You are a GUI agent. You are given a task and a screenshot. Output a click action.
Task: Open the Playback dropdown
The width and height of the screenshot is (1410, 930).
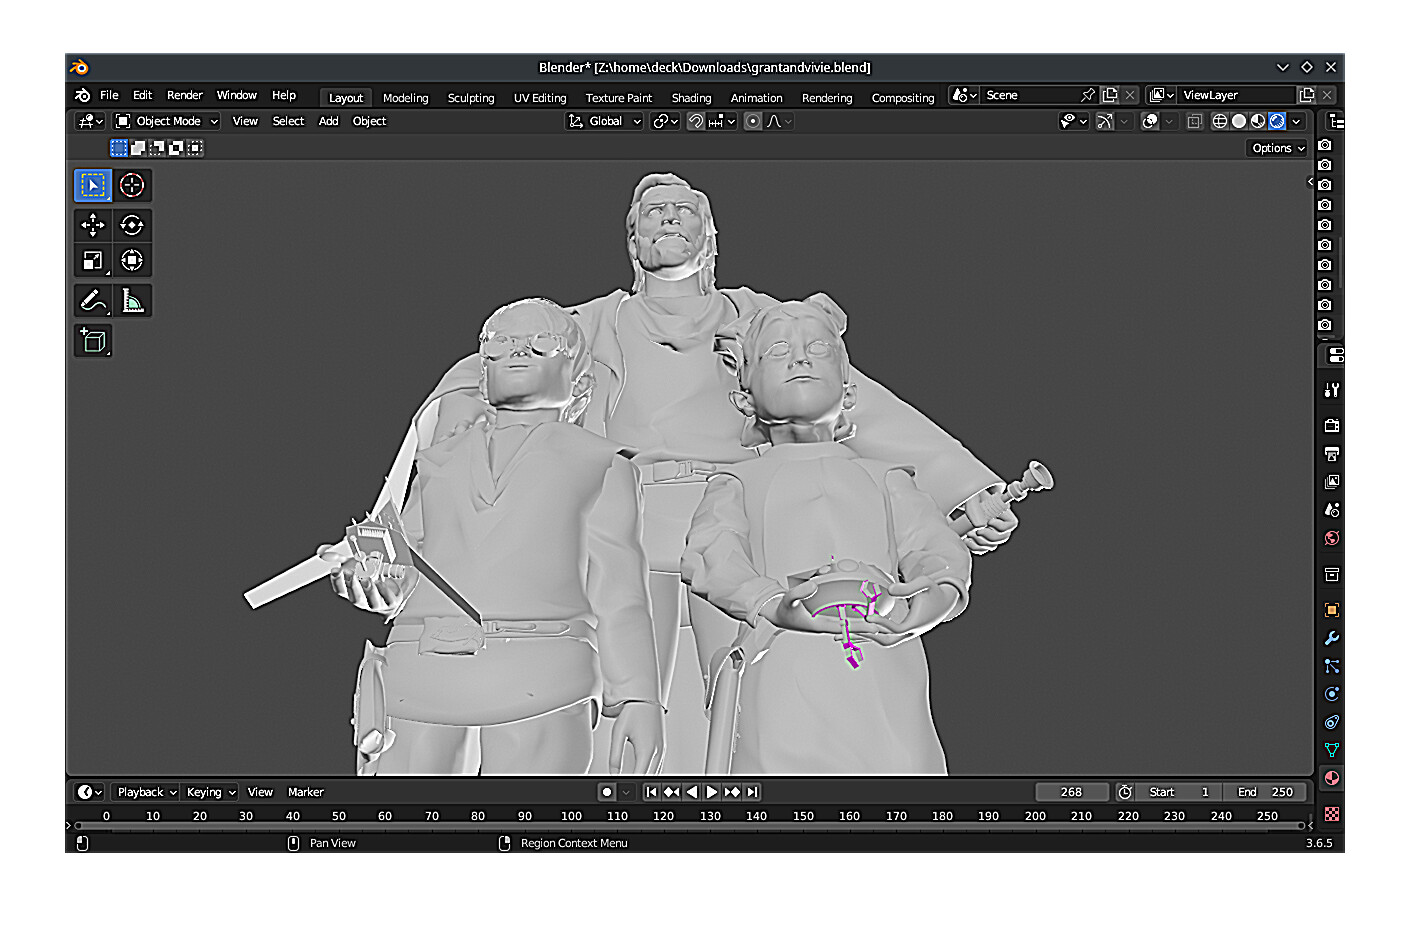[145, 792]
